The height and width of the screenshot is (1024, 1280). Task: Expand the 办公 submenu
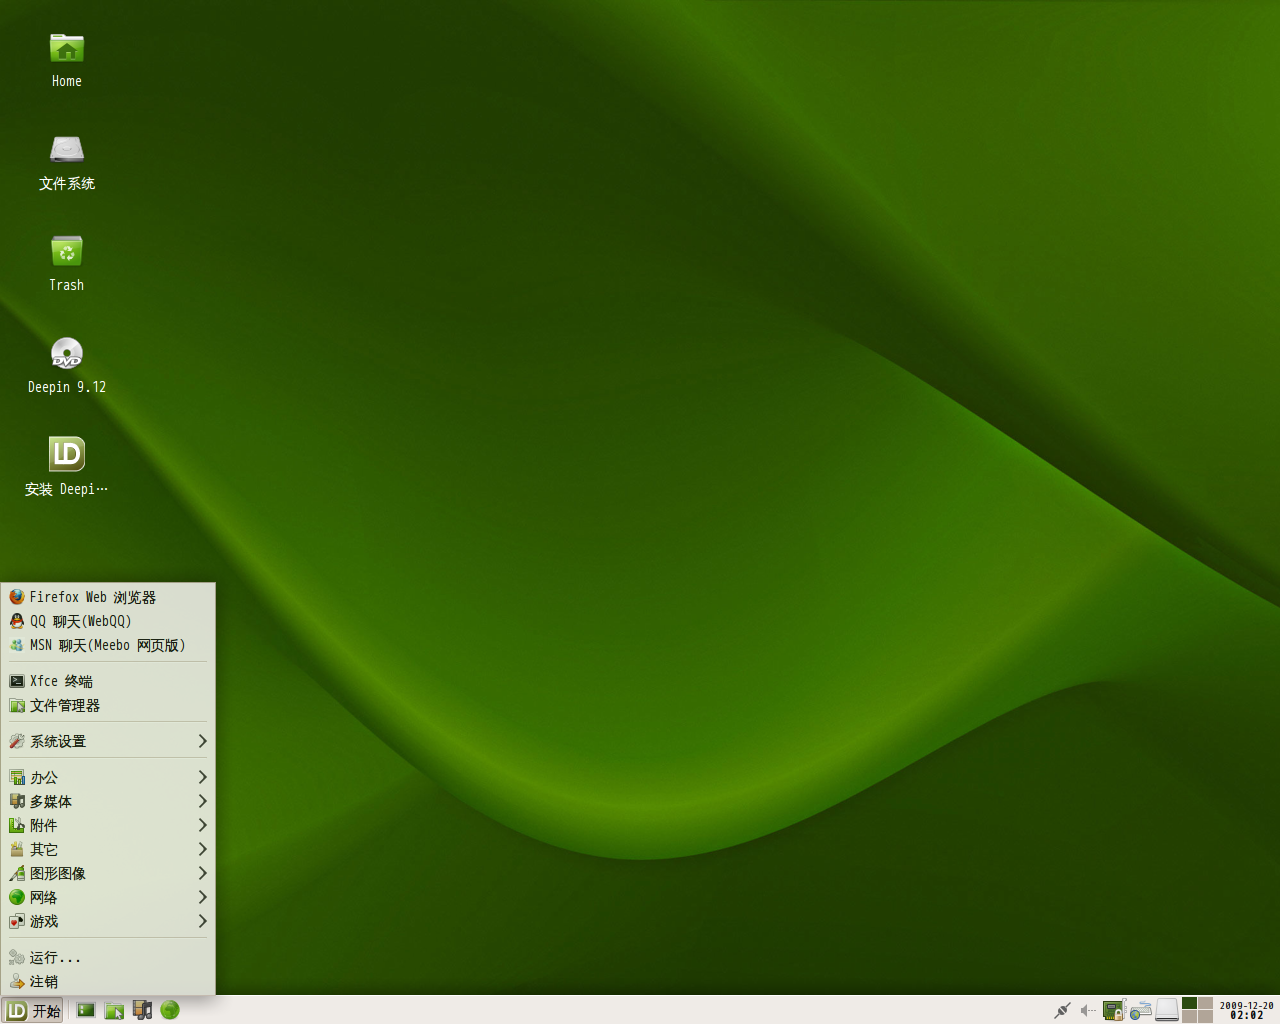click(108, 777)
